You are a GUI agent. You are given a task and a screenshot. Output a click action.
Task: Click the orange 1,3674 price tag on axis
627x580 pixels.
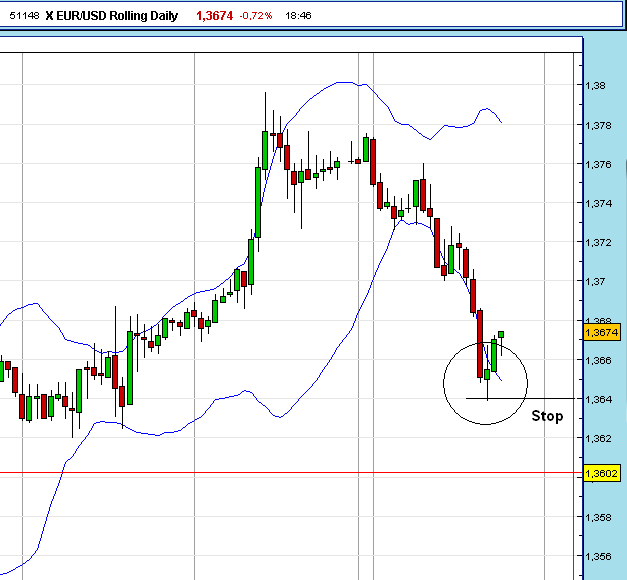click(x=602, y=332)
